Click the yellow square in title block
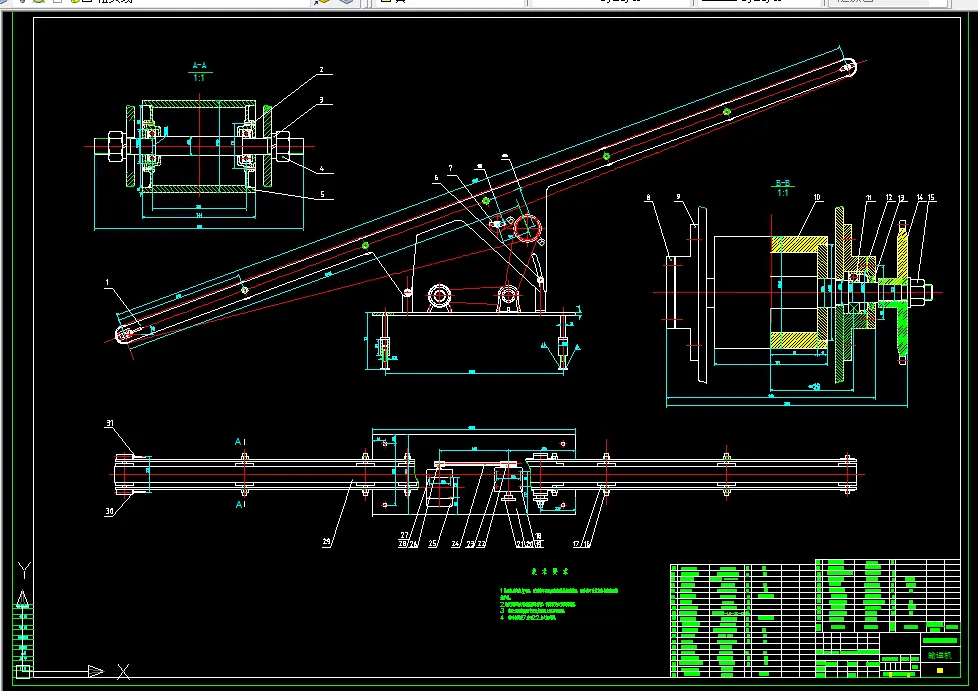 coord(940,670)
